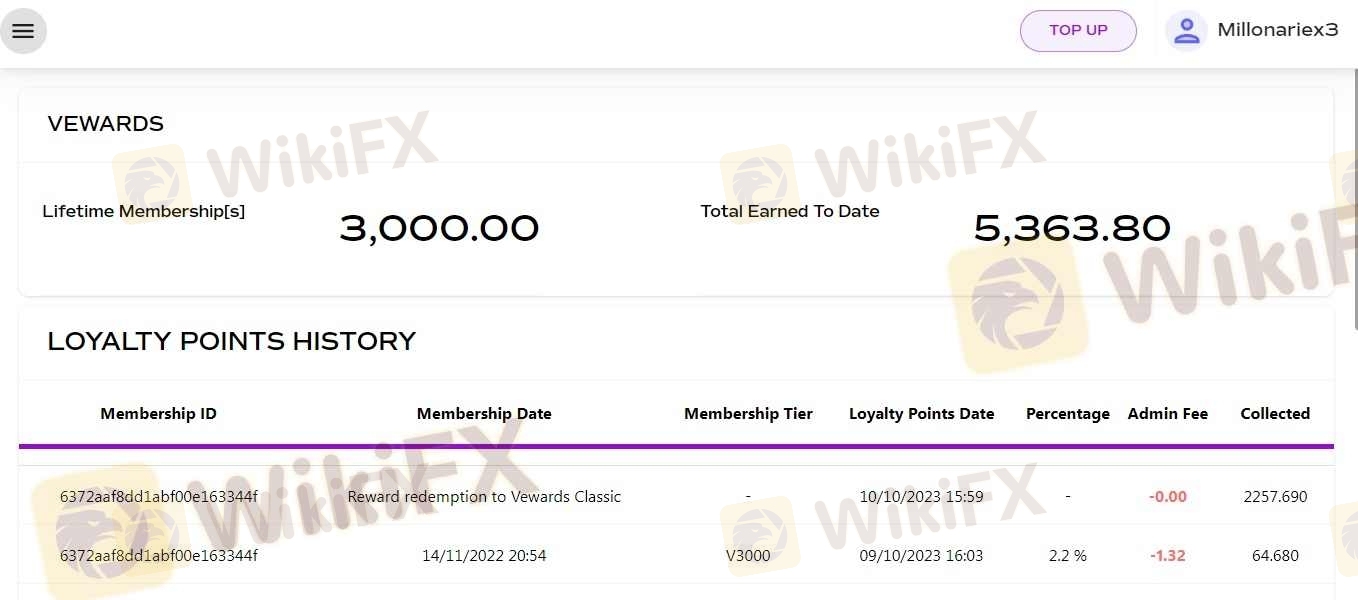The width and height of the screenshot is (1358, 600).
Task: Click the user avatar icon
Action: (1186, 31)
